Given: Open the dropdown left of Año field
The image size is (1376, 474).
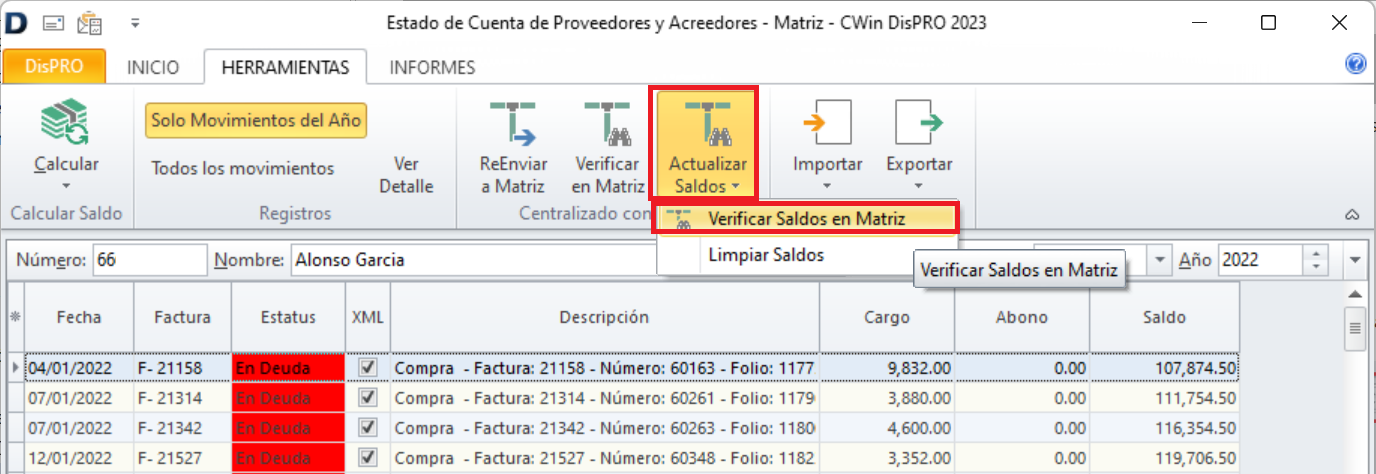Looking at the screenshot, I should pos(1161,260).
